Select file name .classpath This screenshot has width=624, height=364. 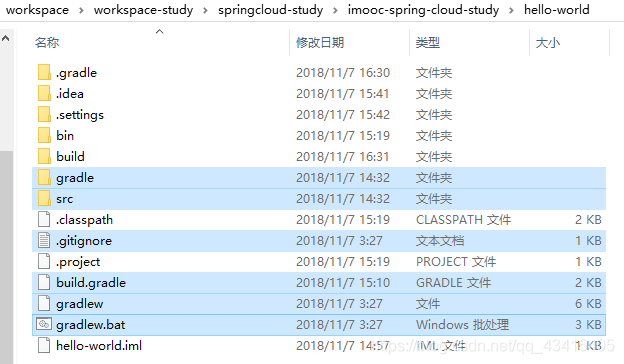(84, 220)
